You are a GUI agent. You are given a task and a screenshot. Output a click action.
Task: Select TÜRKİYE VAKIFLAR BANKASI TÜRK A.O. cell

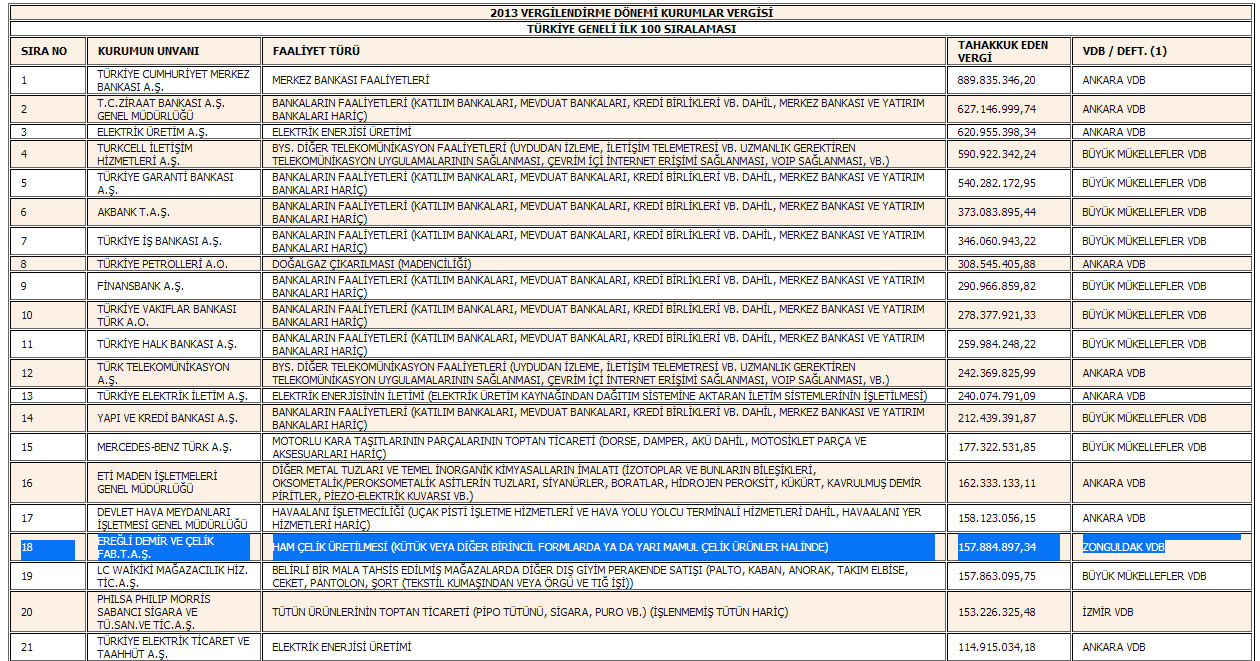click(x=174, y=315)
